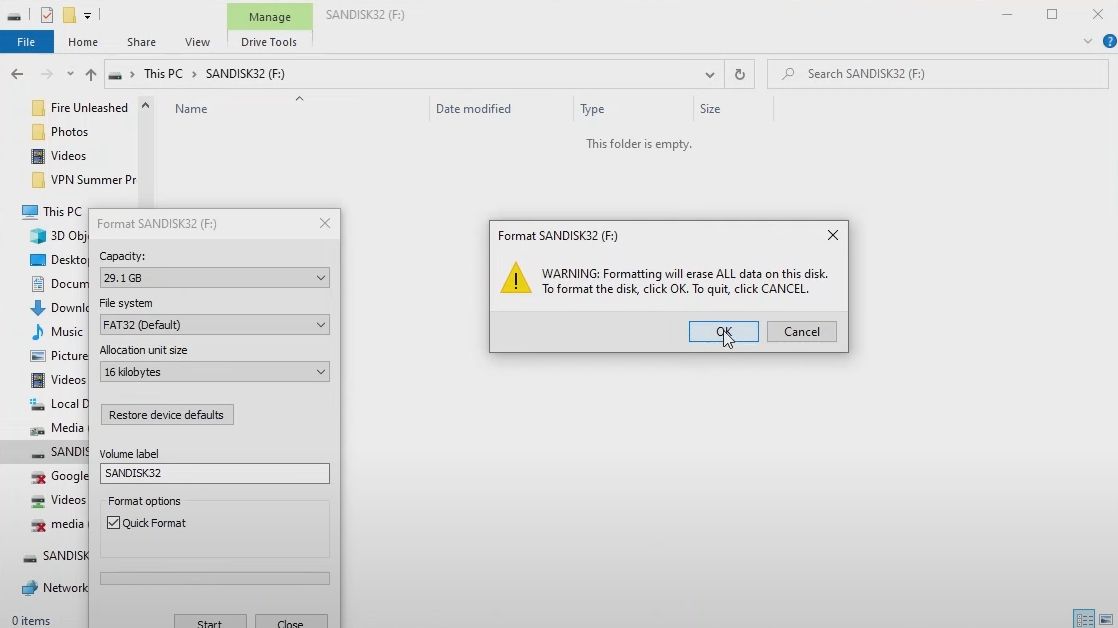Open the Capacity dropdown showing 29.1 GB

pos(214,277)
